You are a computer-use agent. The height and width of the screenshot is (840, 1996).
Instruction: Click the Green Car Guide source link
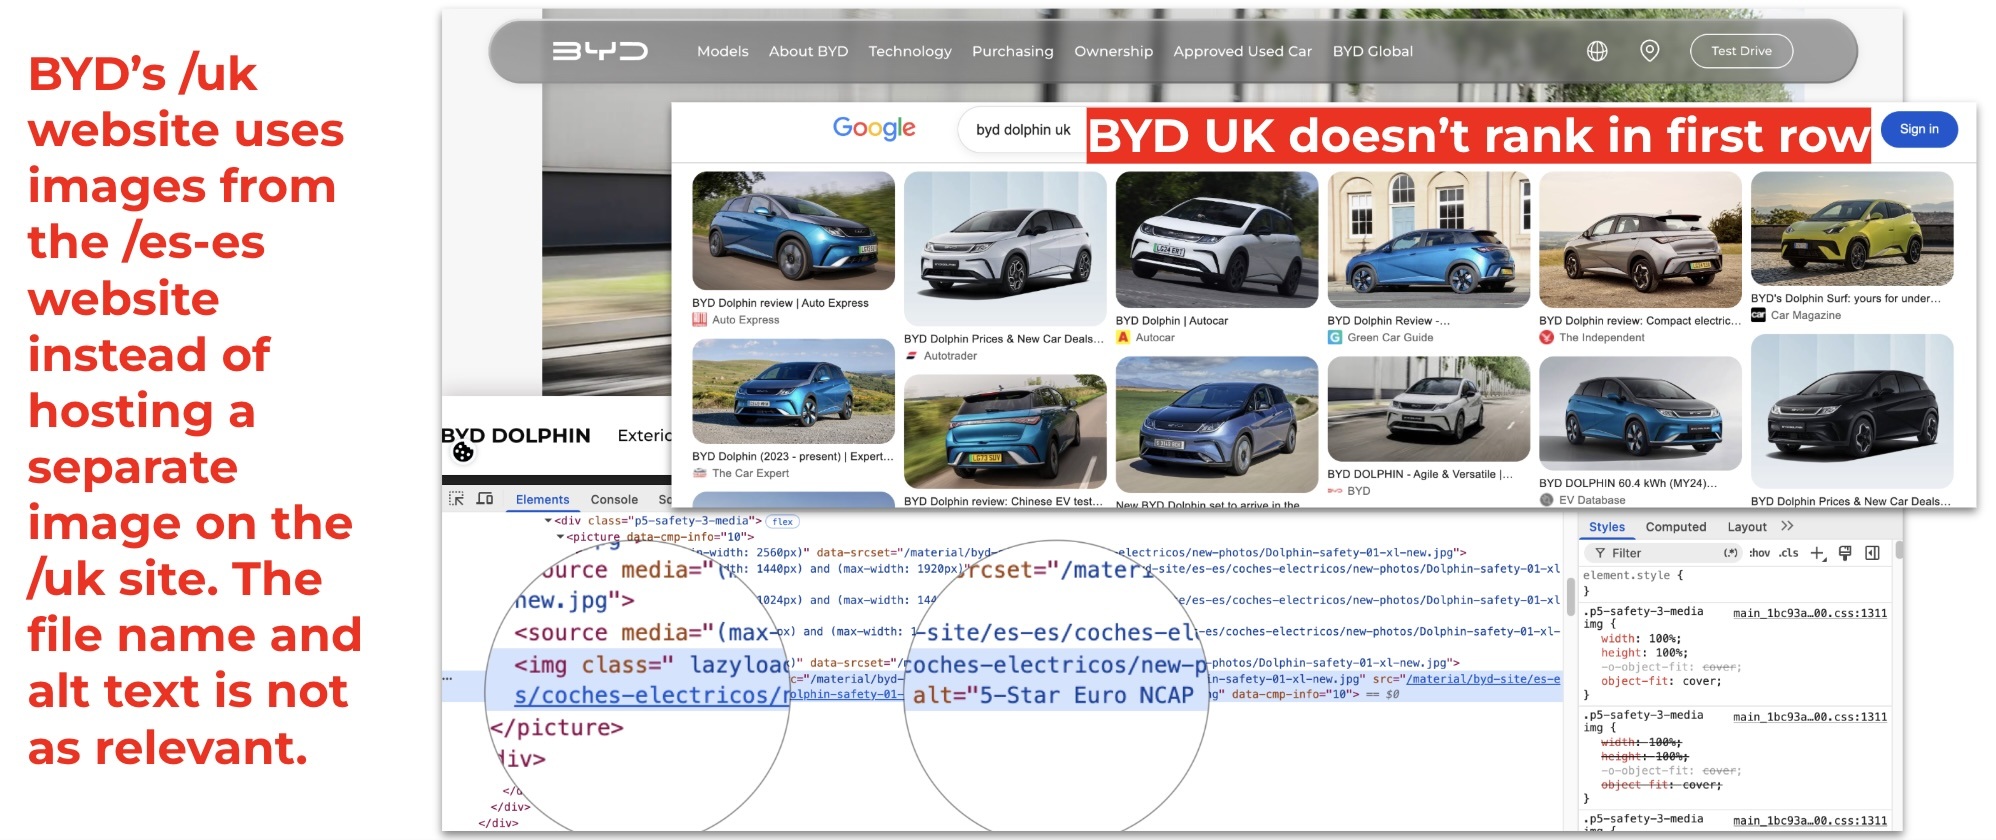click(1390, 338)
